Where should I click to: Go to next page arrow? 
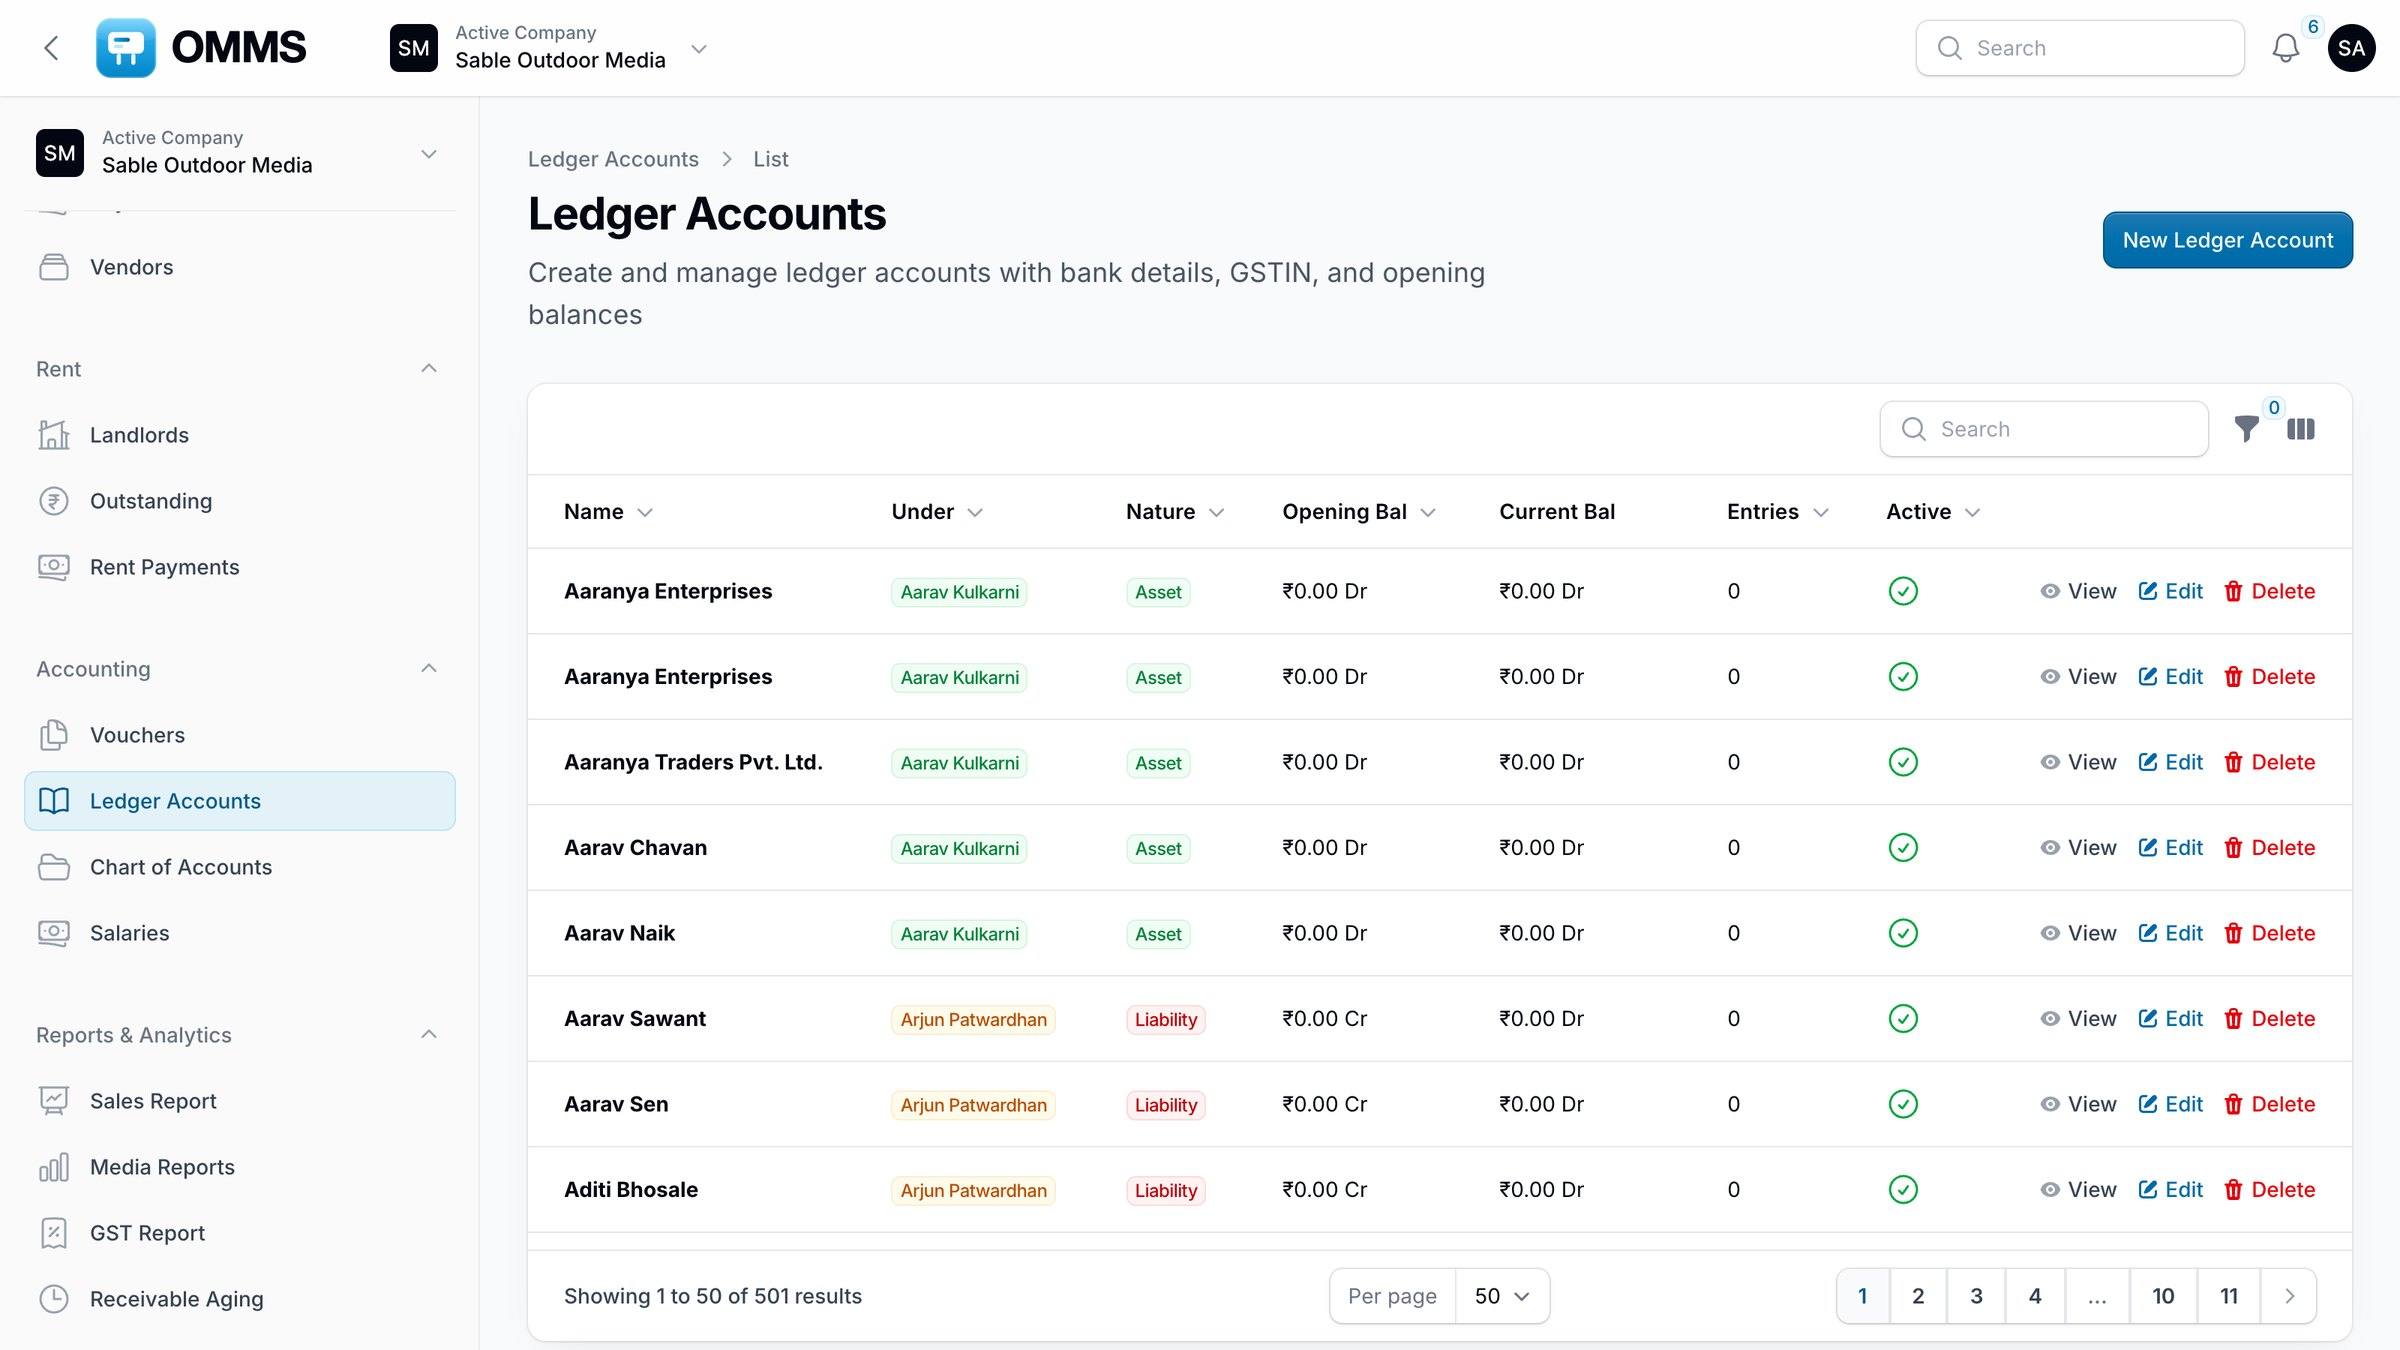pyautogui.click(x=2289, y=1296)
